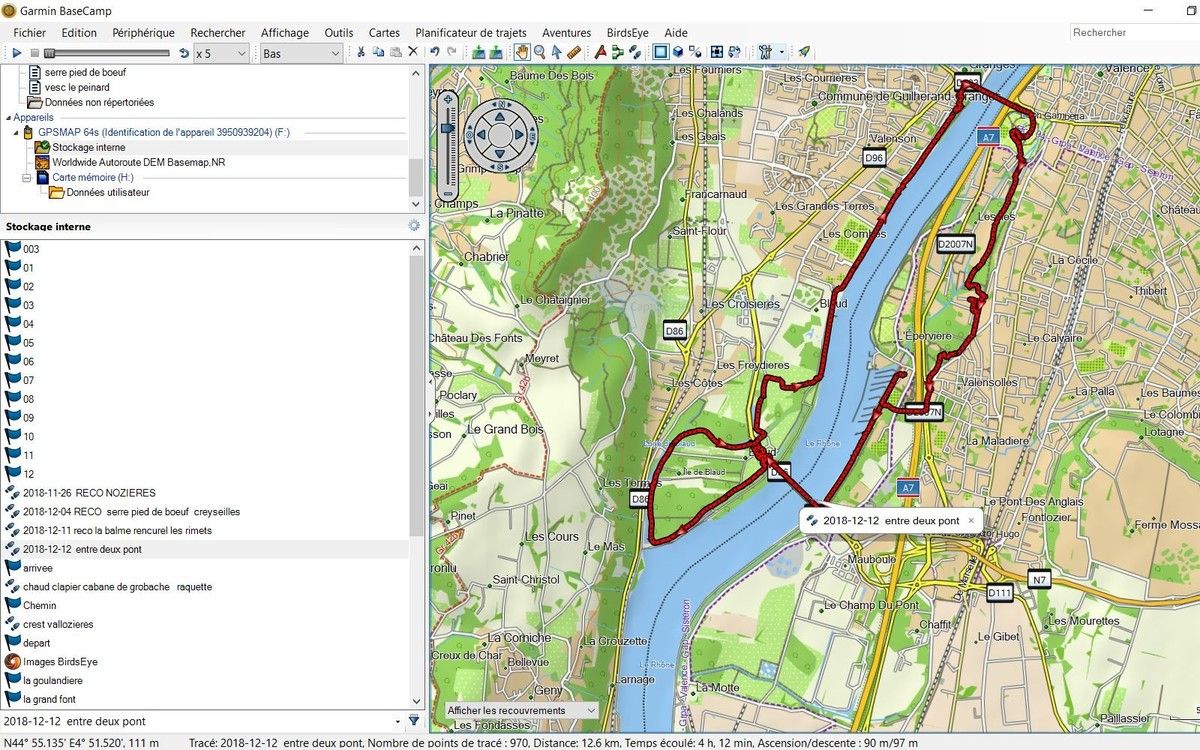Screen dimensions: 1200x750
Task: Open the Cartes menu
Action: 384,33
